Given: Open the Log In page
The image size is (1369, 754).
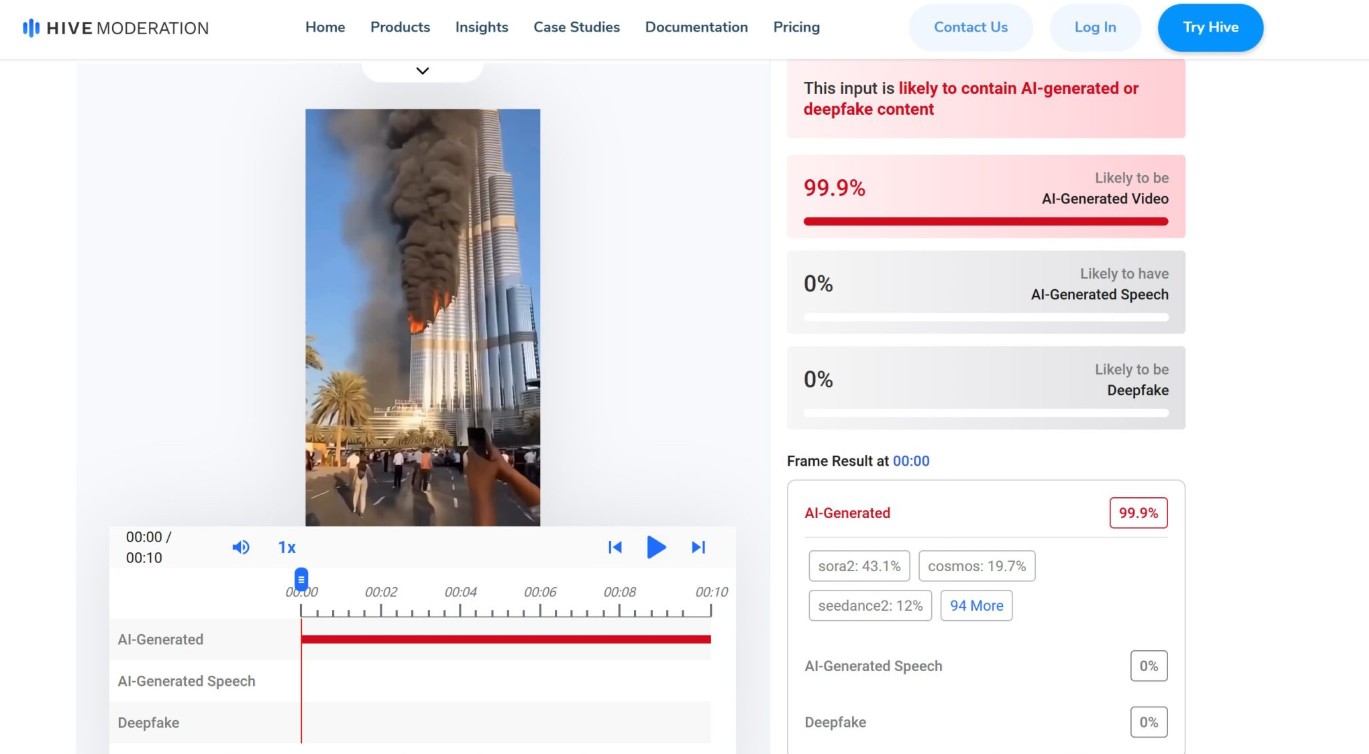Looking at the screenshot, I should coord(1095,27).
